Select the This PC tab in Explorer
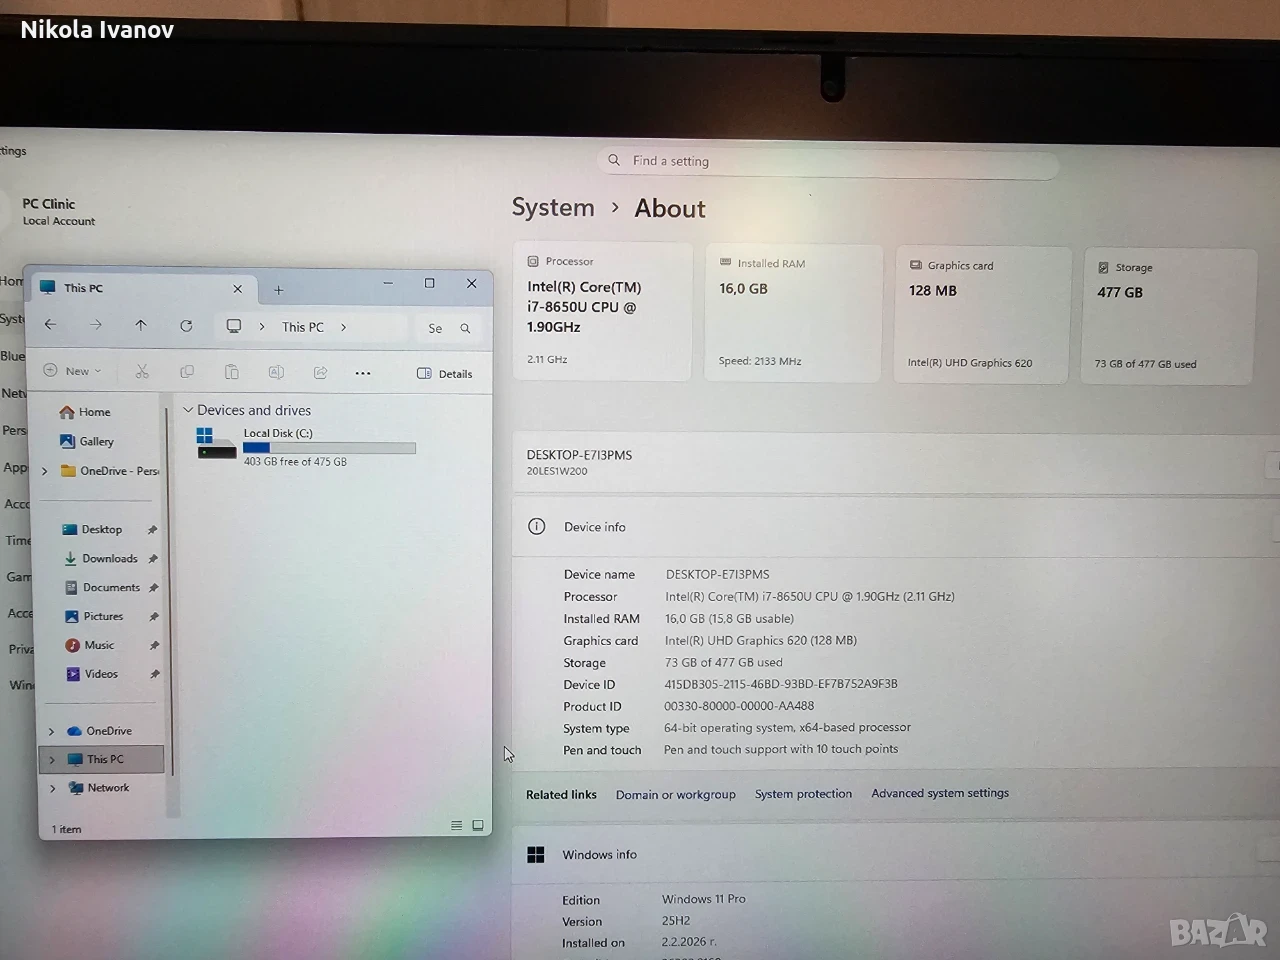 point(142,288)
